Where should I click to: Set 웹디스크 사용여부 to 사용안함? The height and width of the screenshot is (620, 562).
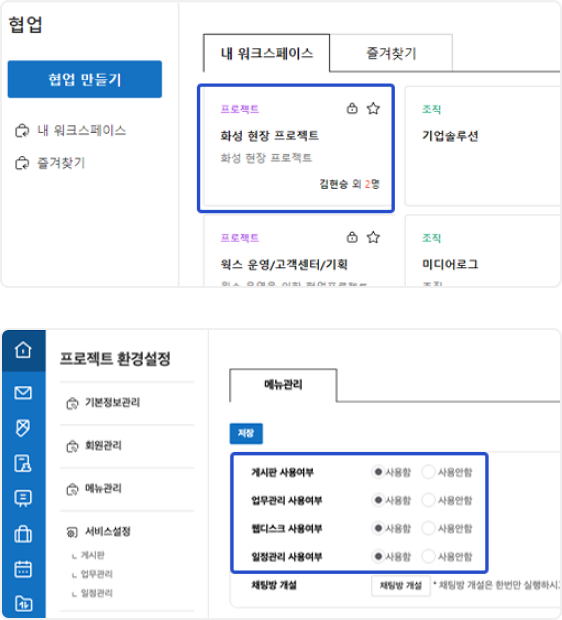(x=428, y=528)
